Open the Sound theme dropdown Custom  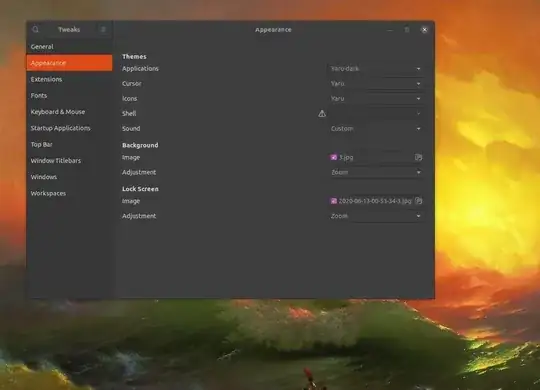375,129
